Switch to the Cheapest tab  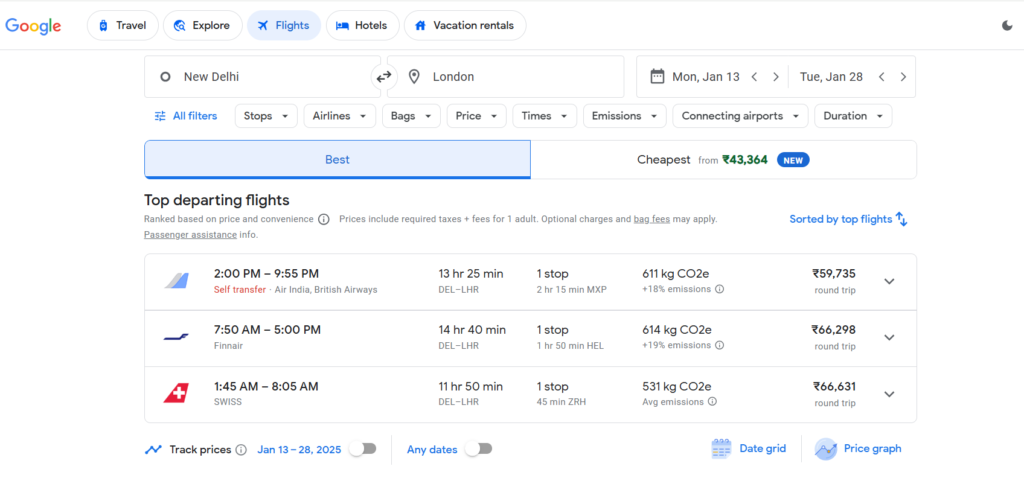(723, 159)
